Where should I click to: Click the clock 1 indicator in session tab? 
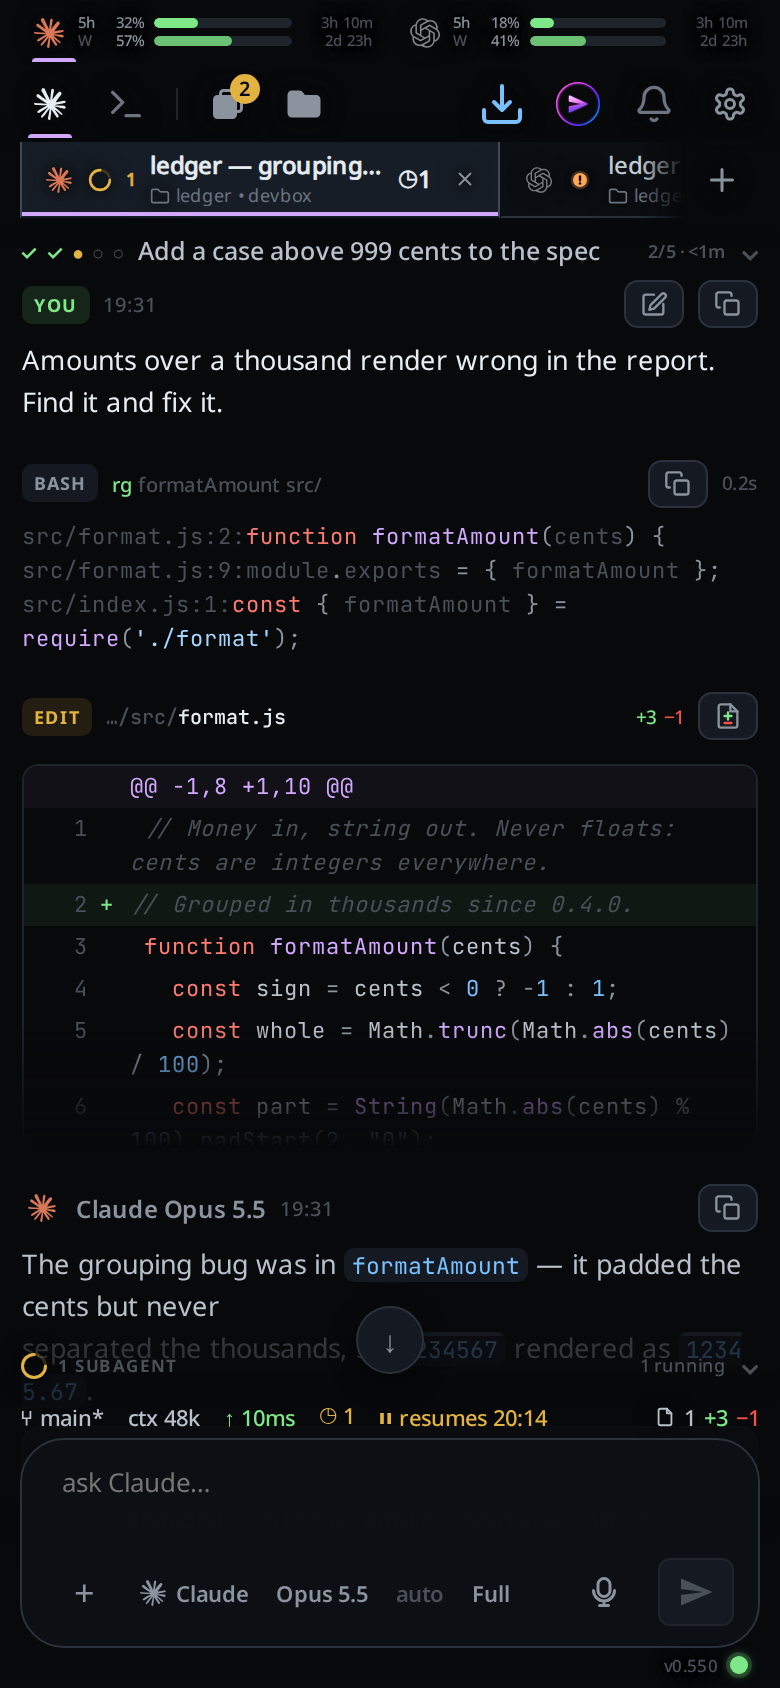414,180
